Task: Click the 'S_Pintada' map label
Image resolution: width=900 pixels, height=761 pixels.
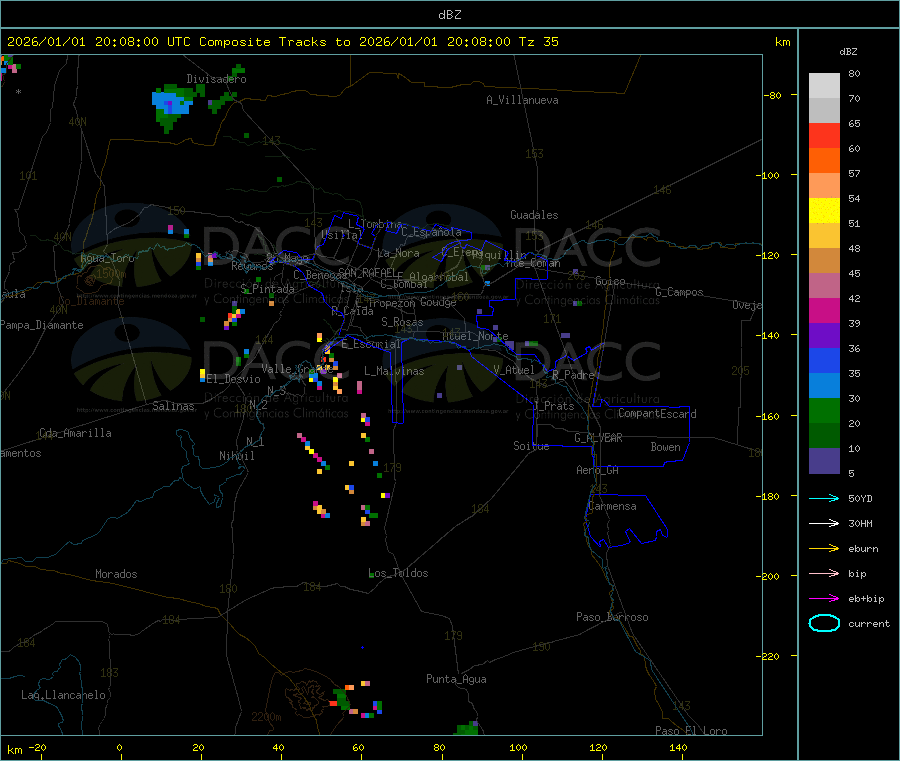Action: click(x=267, y=289)
